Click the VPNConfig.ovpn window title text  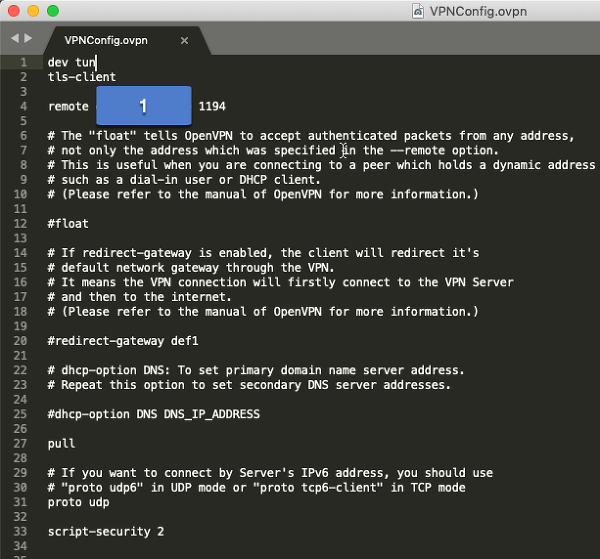point(478,11)
